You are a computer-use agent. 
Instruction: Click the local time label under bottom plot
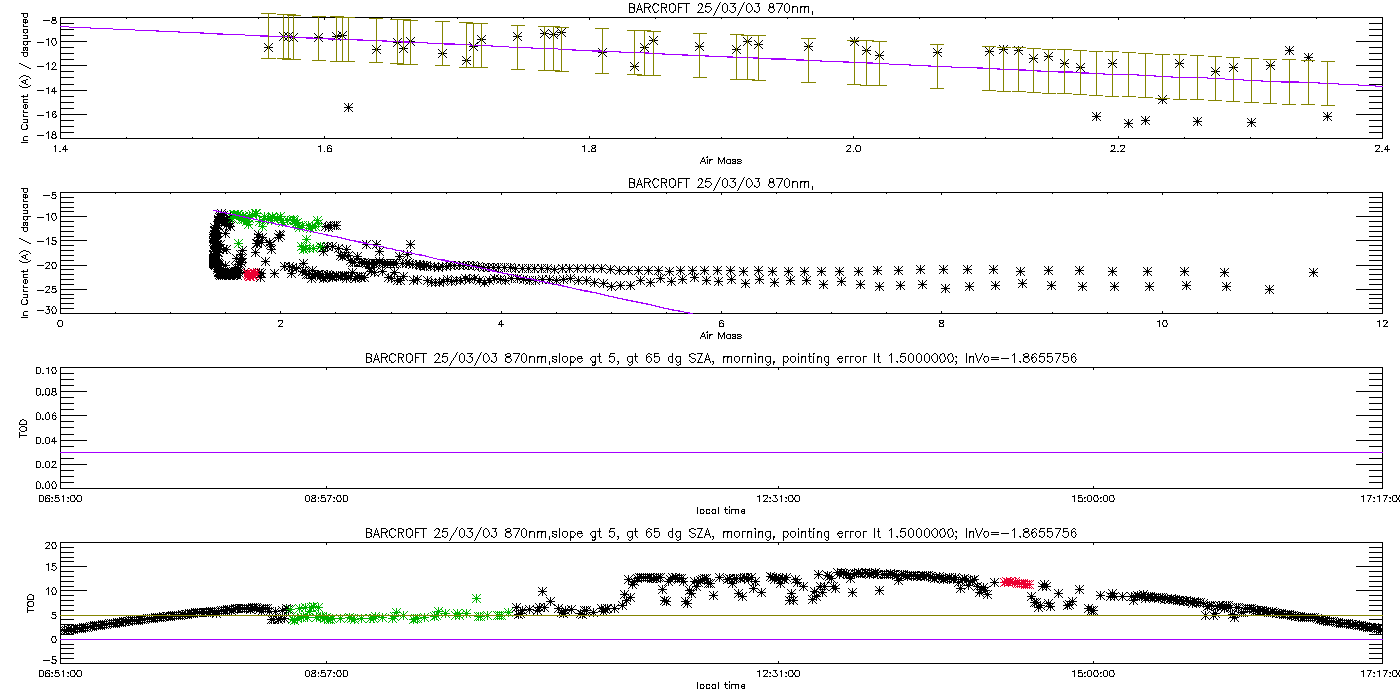(720, 686)
